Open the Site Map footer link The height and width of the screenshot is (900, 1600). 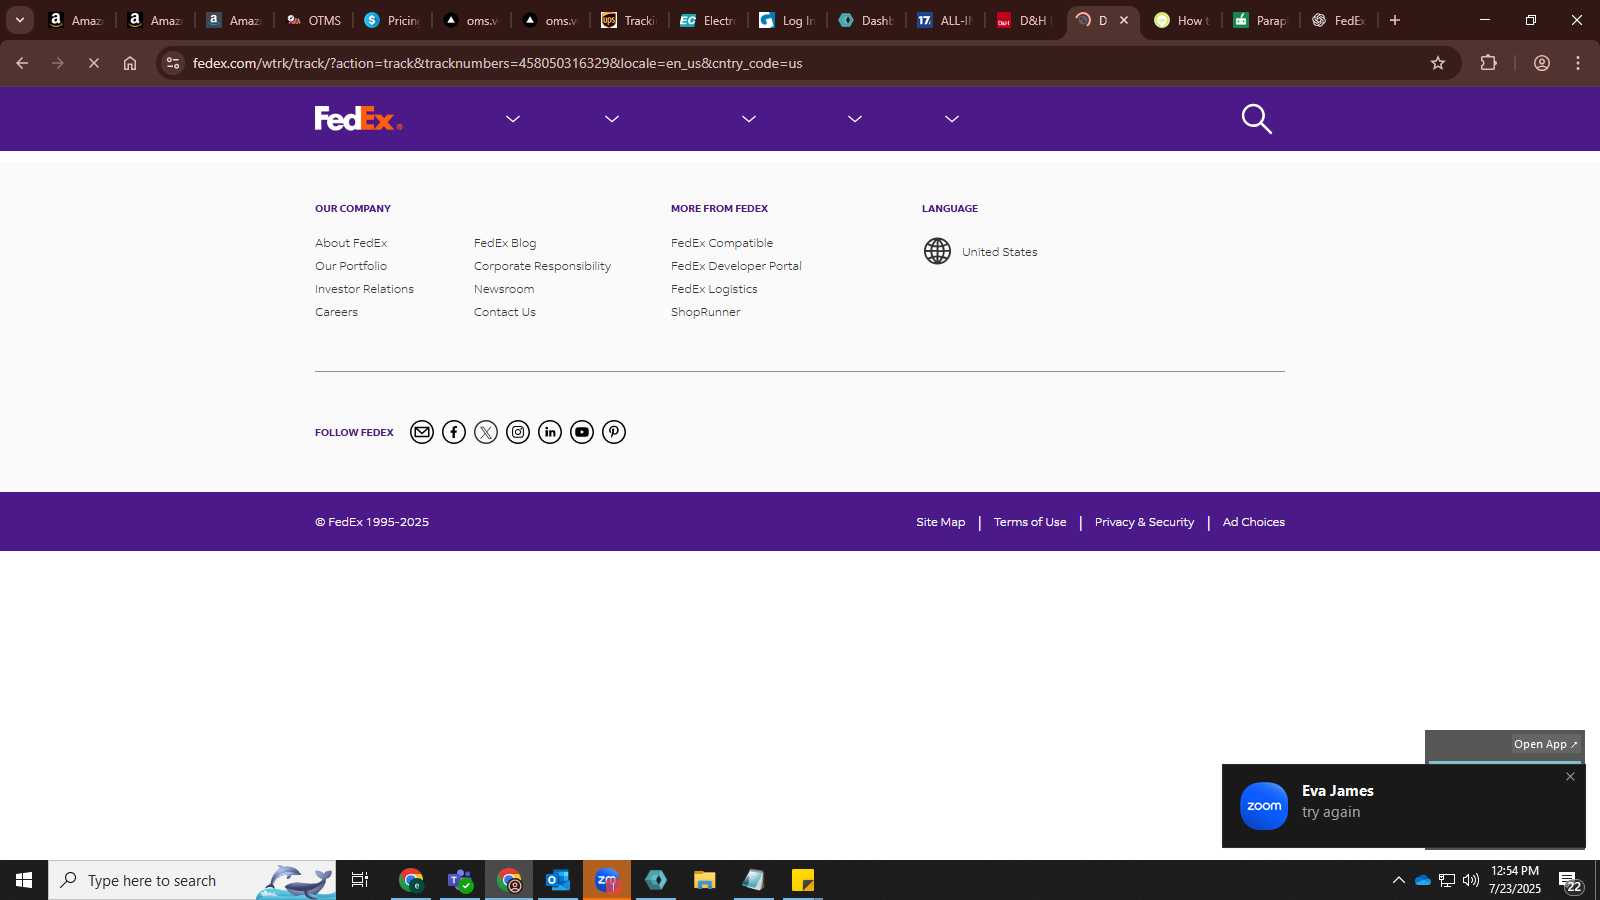click(941, 522)
